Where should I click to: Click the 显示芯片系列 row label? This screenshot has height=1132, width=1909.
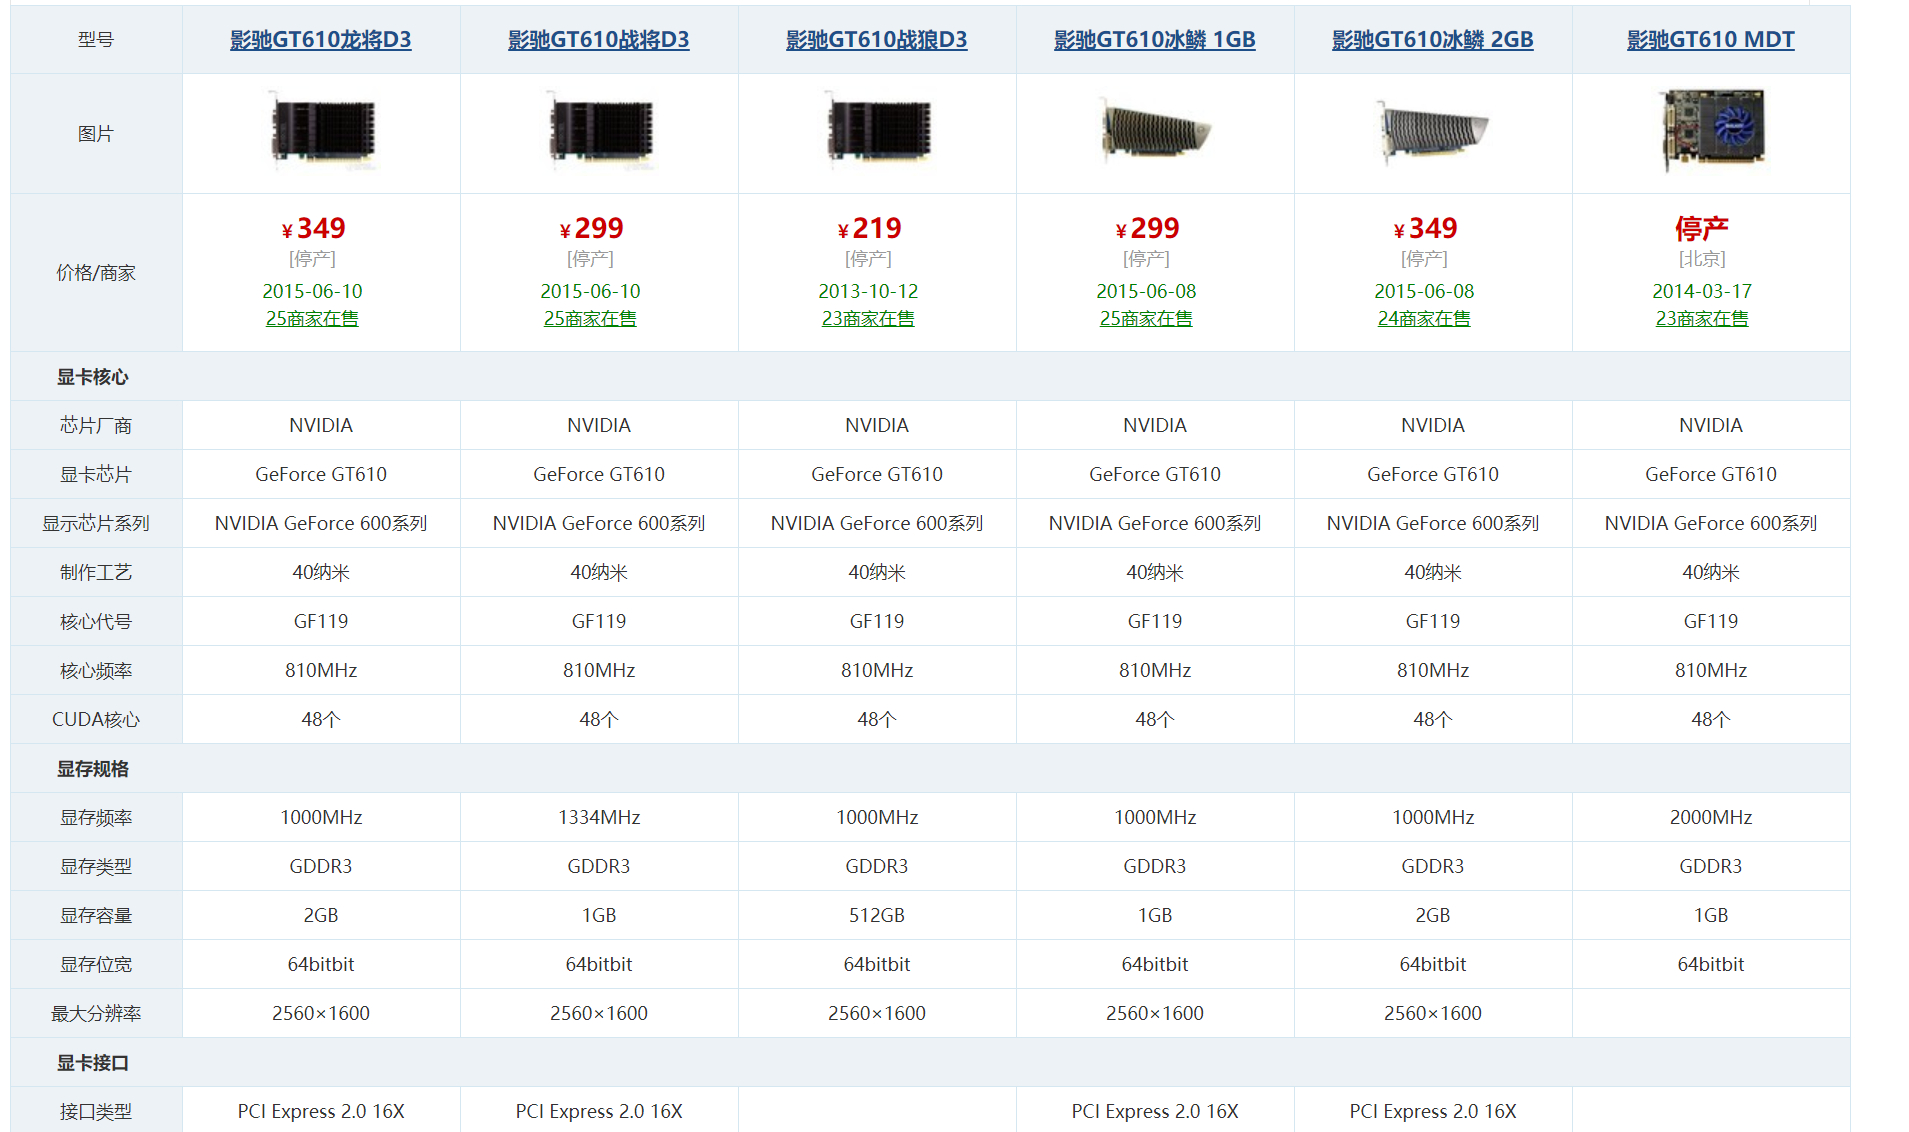(x=96, y=523)
